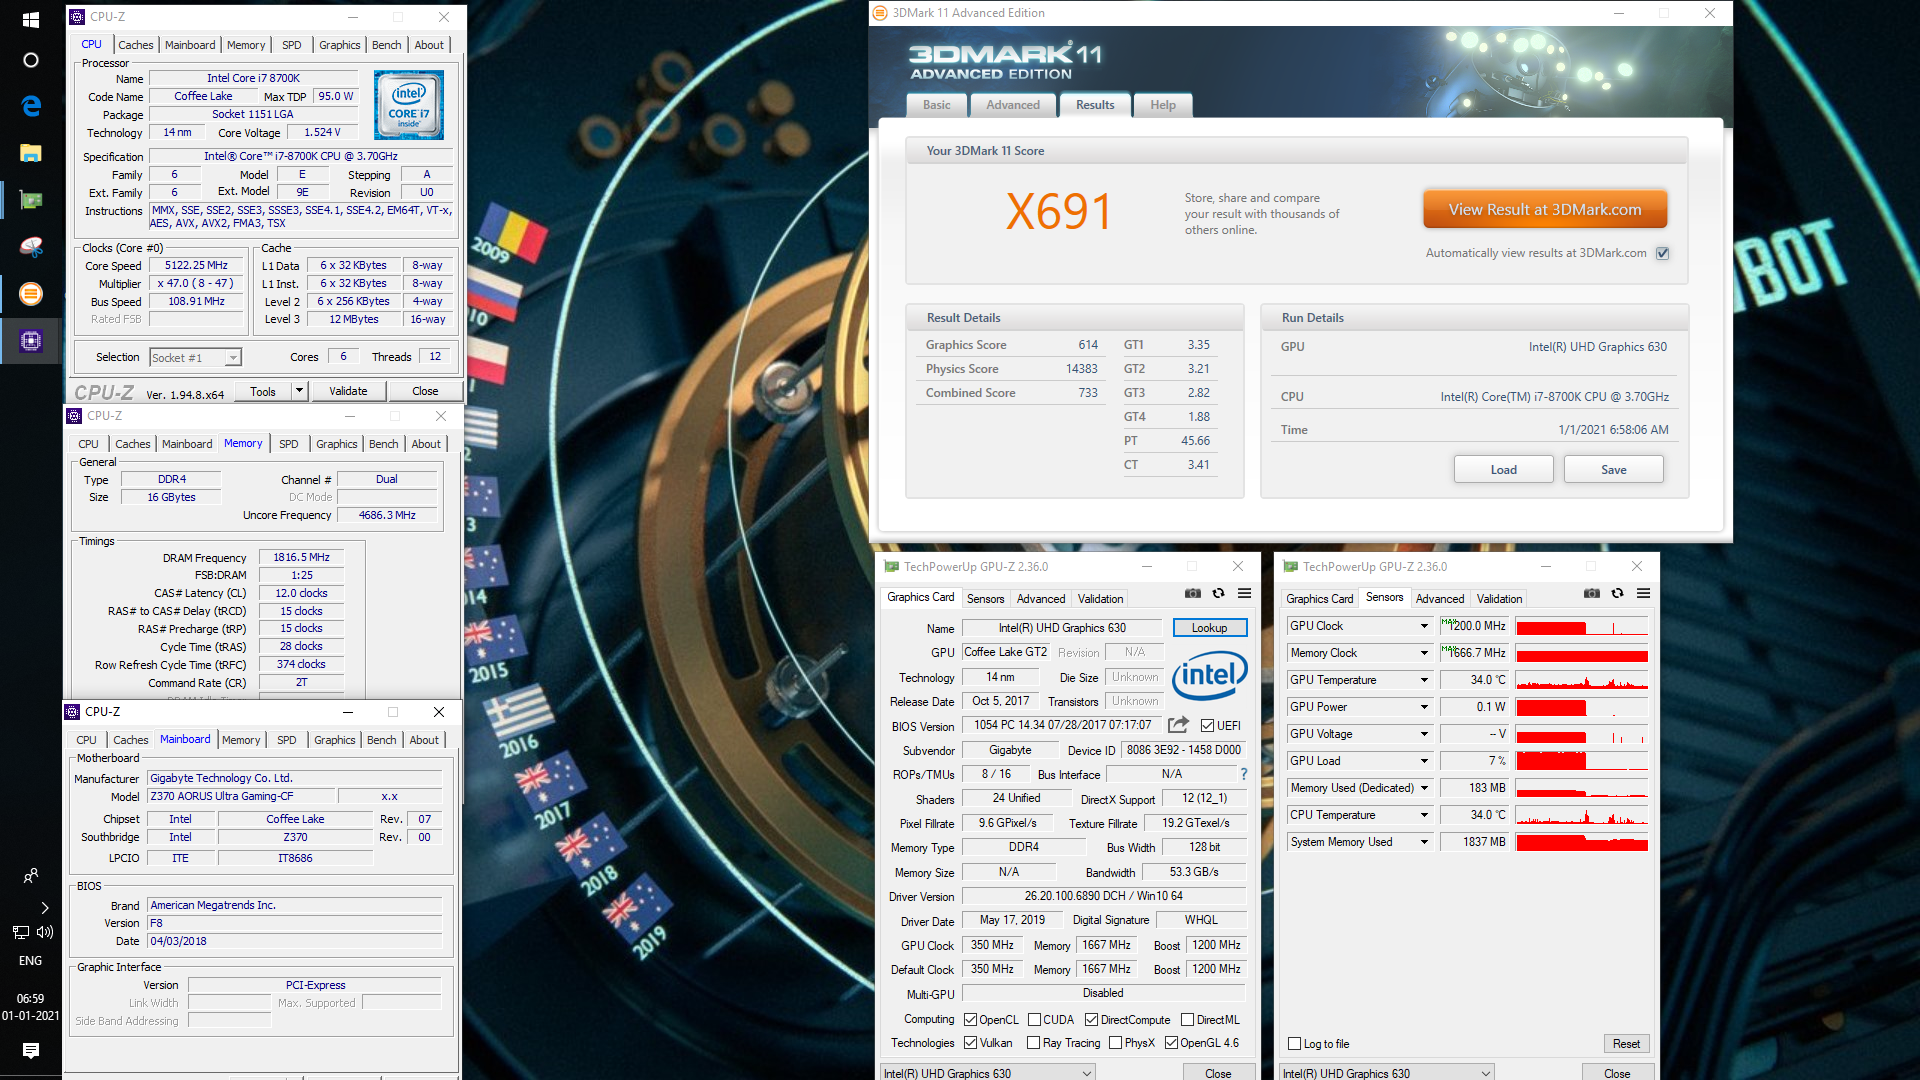Click the GPU Name field in GPU-Z
Viewport: 1920px width, 1080px height.
pyautogui.click(x=1062, y=628)
